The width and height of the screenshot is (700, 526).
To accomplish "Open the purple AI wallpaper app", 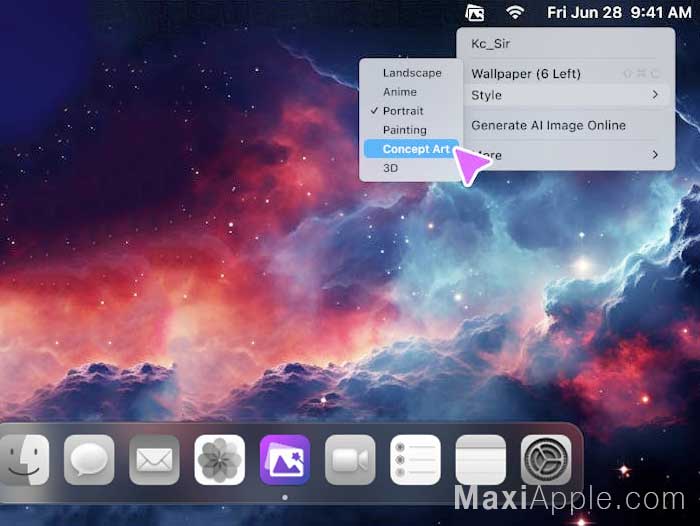I will [285, 460].
